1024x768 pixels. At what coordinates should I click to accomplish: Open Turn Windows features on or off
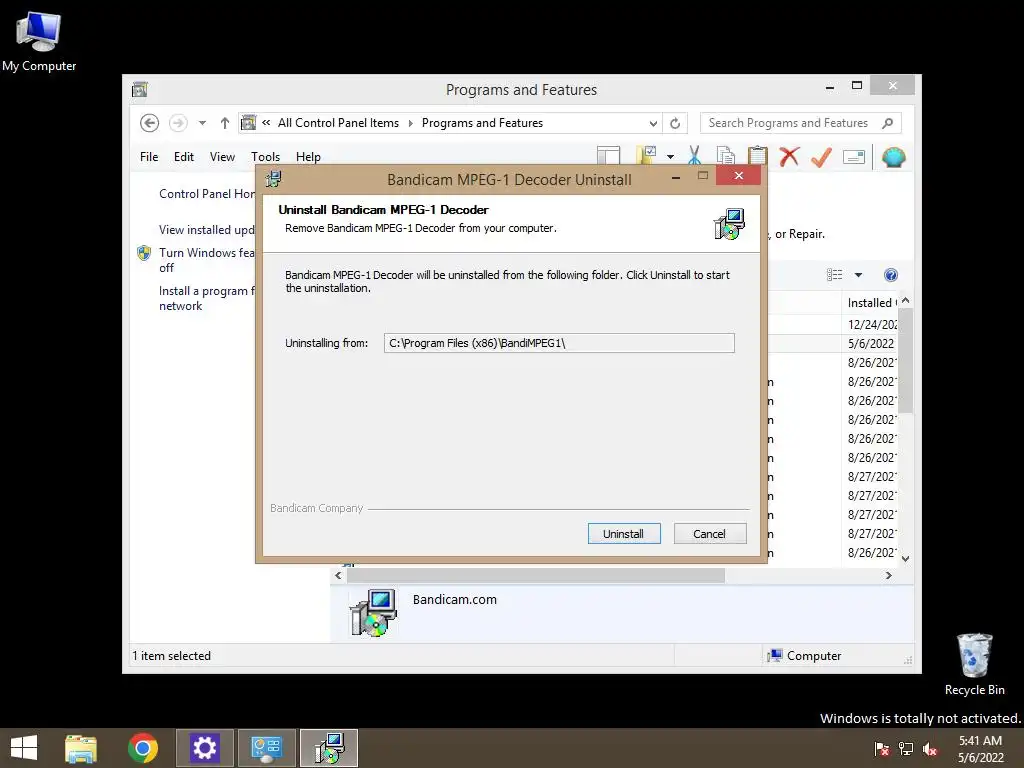click(207, 260)
